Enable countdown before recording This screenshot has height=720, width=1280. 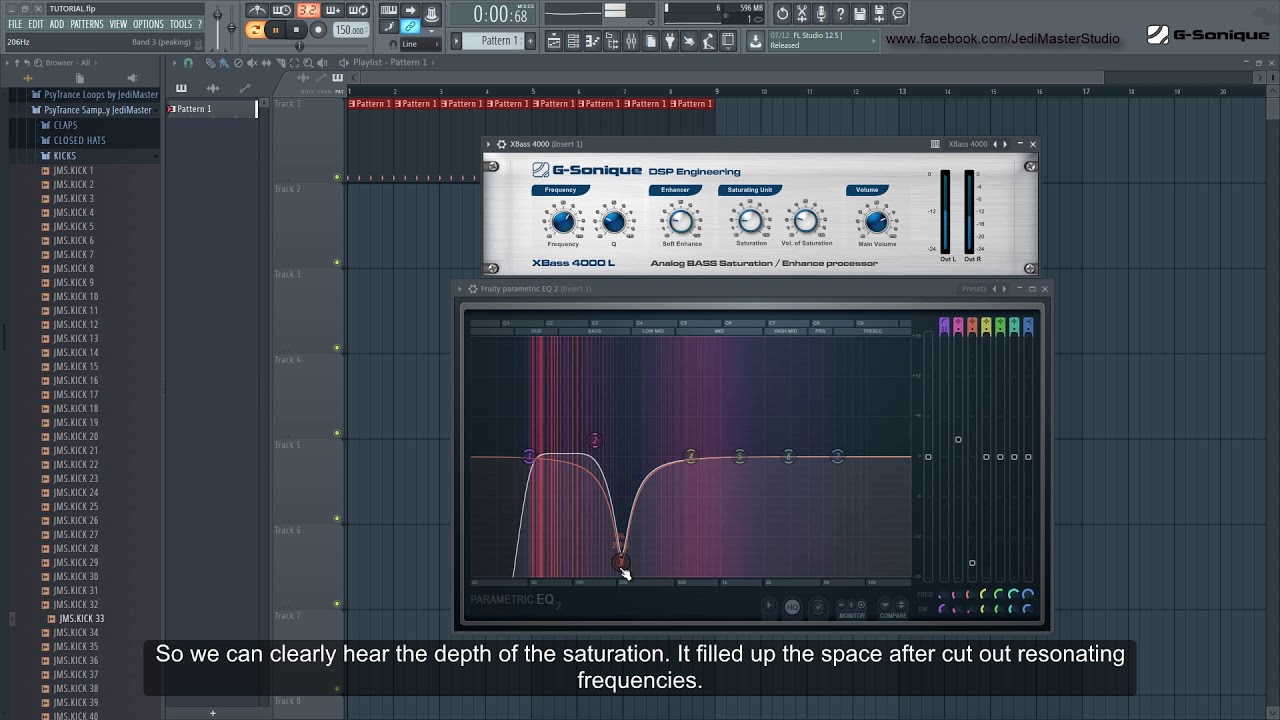coord(308,10)
